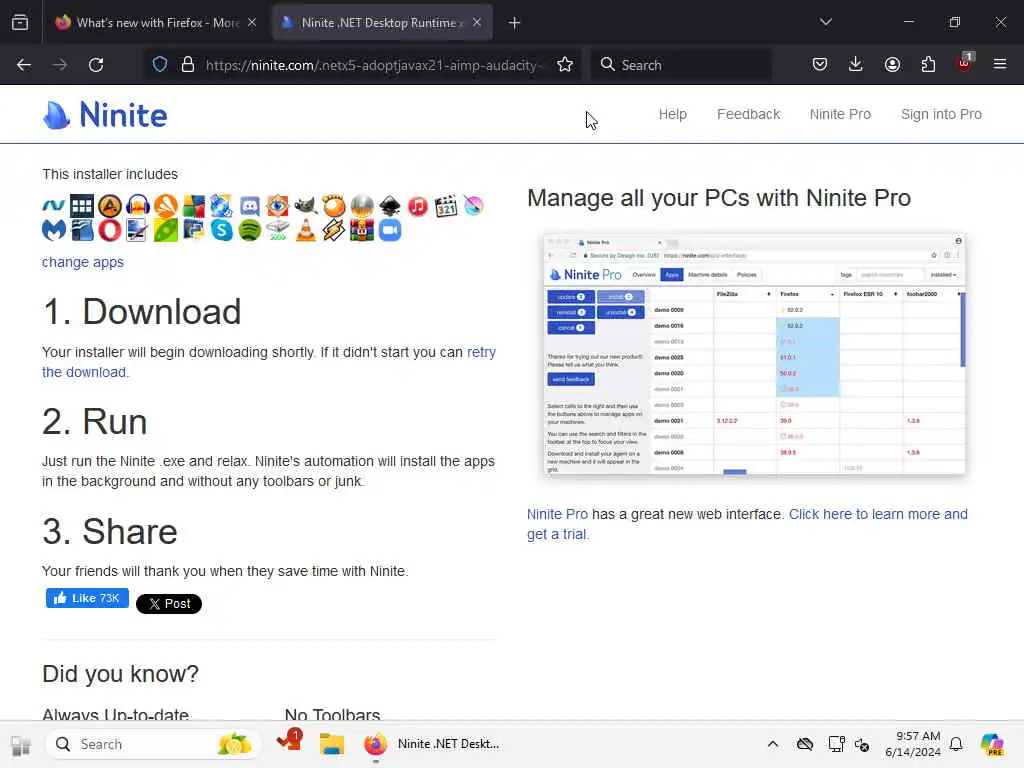Screen dimensions: 1024x768
Task: Click the Skype blue S icon
Action: pyautogui.click(x=221, y=230)
